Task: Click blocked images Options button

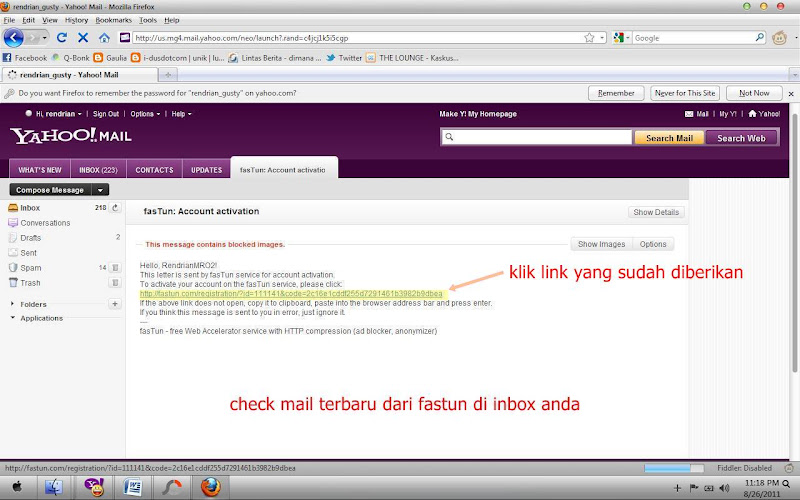Action: click(653, 244)
